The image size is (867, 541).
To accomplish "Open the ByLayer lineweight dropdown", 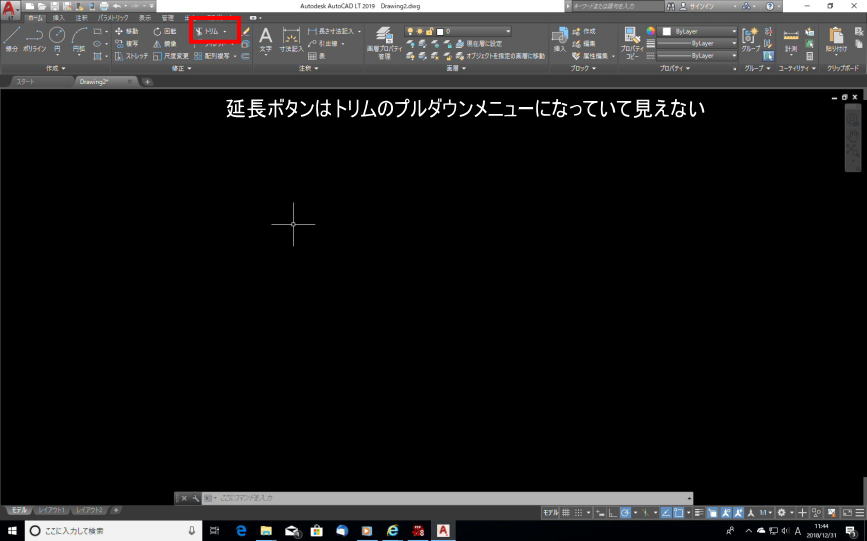I will point(697,44).
